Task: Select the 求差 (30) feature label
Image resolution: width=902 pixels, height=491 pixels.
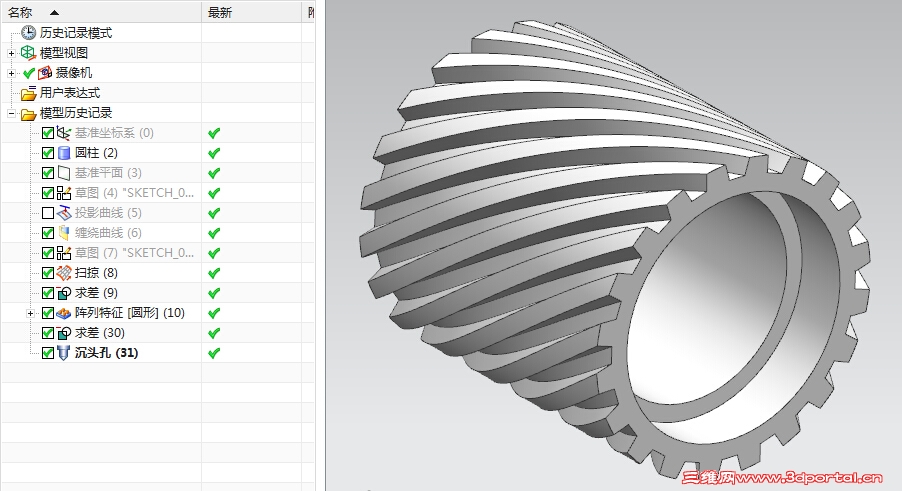Action: click(100, 333)
